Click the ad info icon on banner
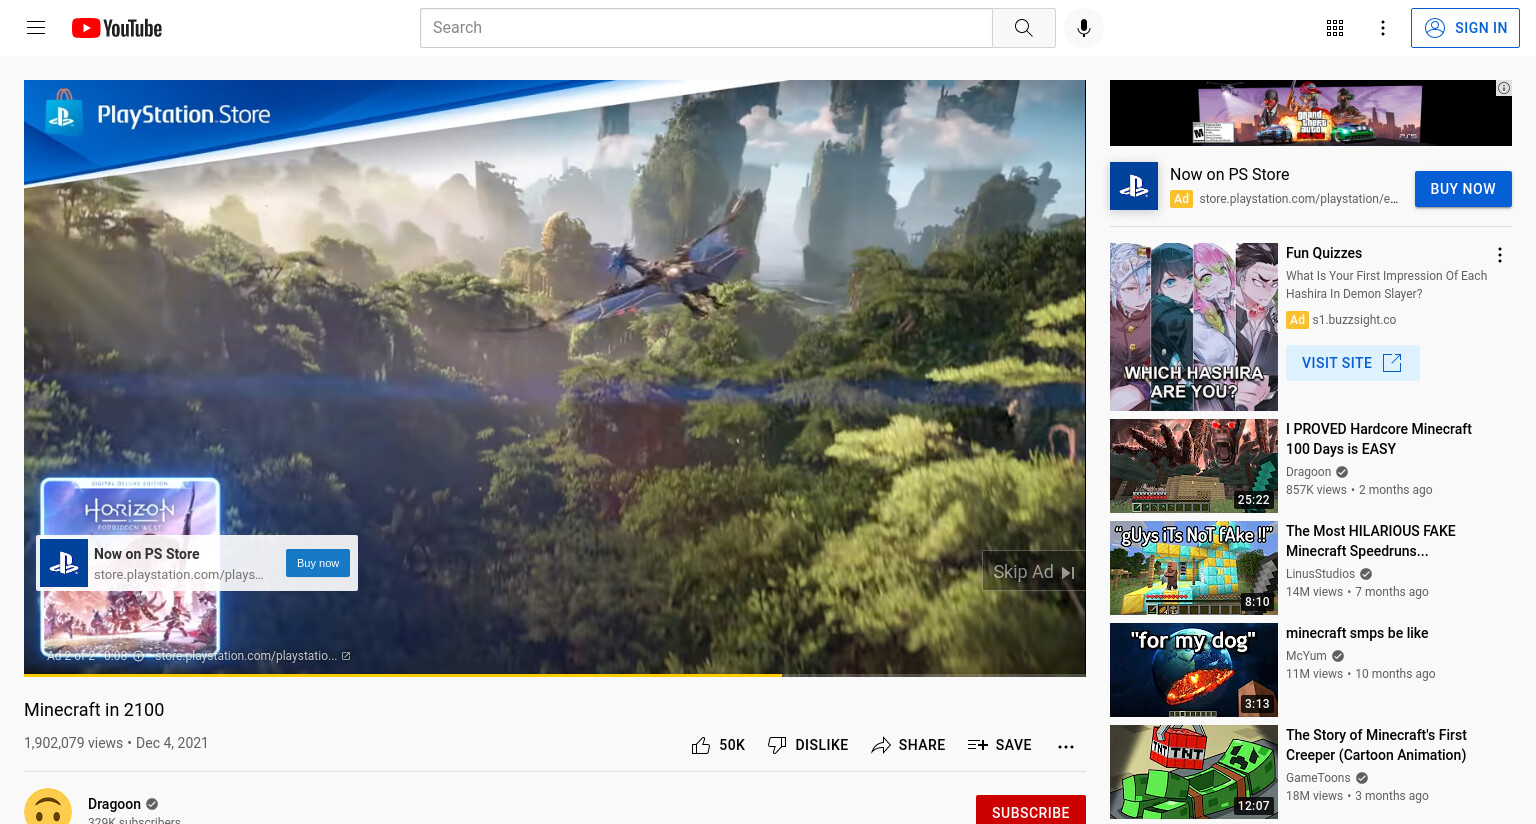The image size is (1536, 824). (1504, 88)
